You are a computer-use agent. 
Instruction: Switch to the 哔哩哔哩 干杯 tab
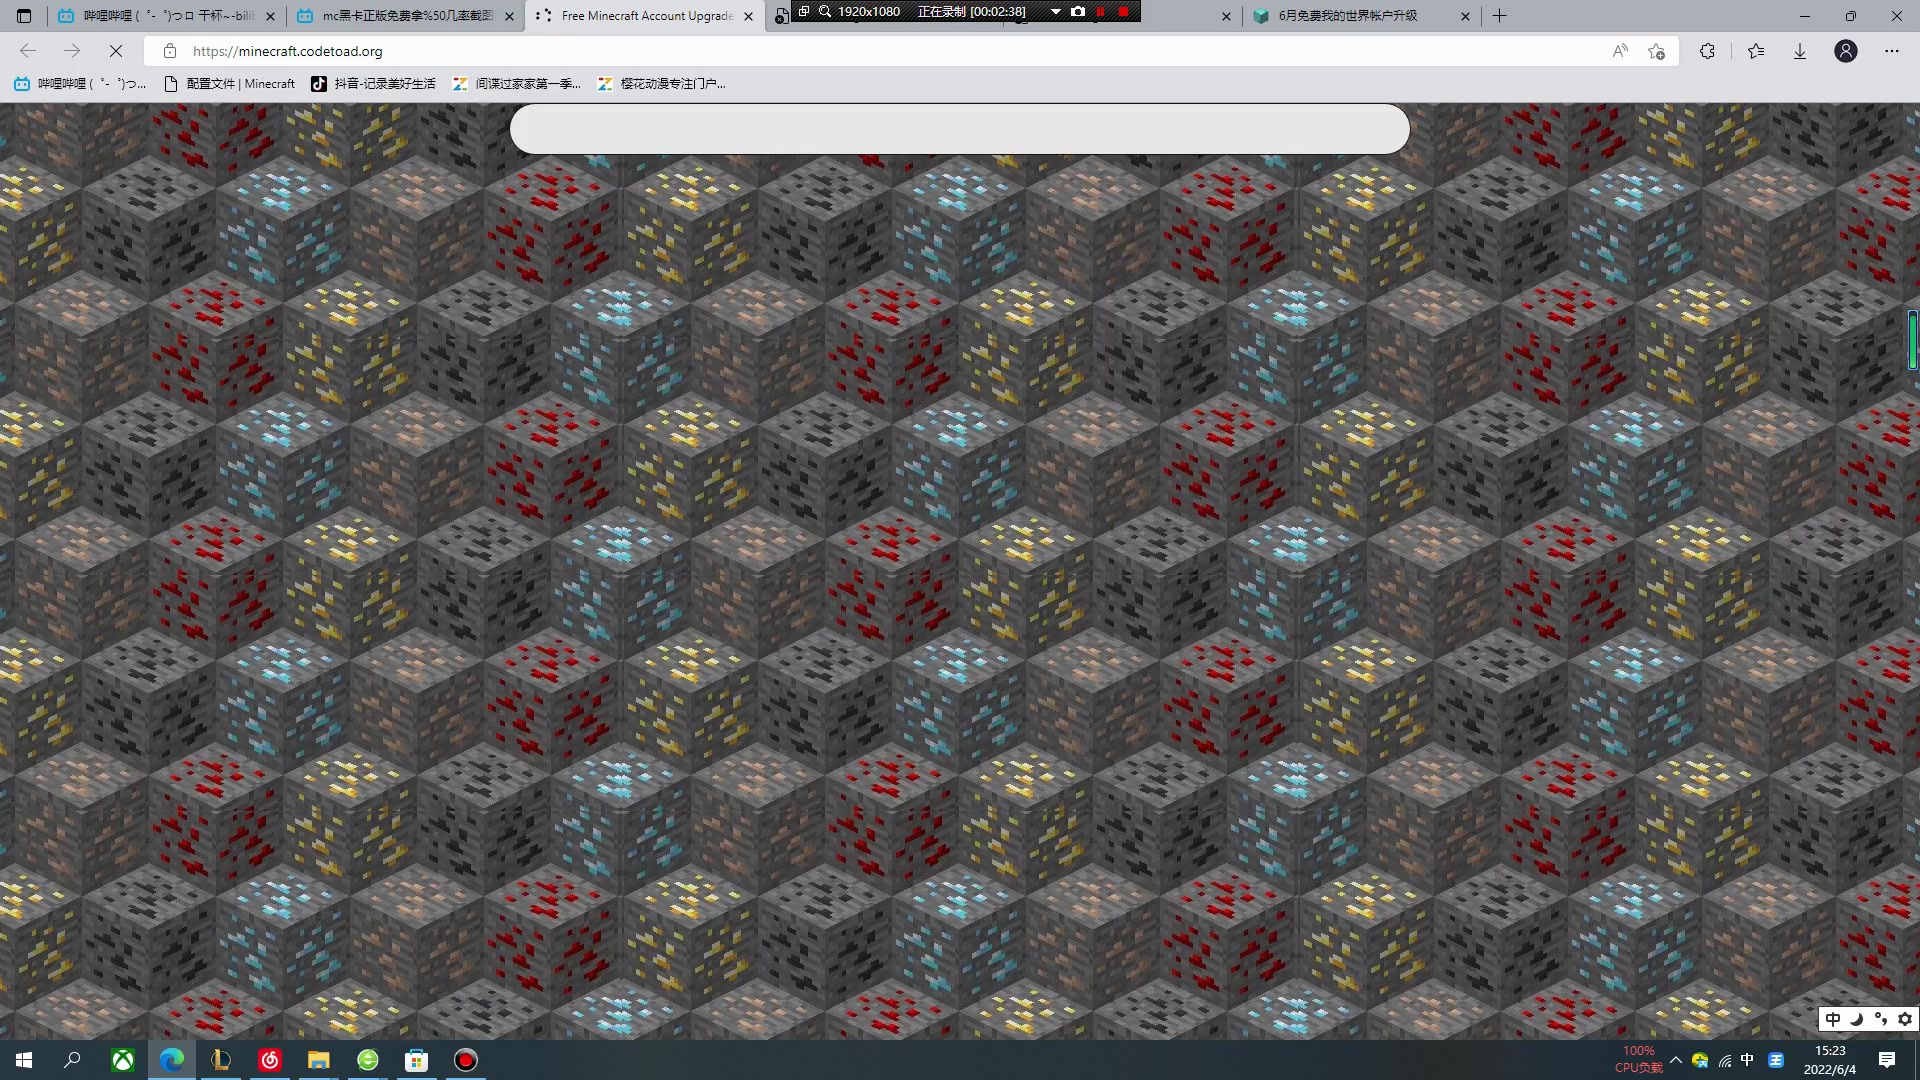tap(165, 16)
